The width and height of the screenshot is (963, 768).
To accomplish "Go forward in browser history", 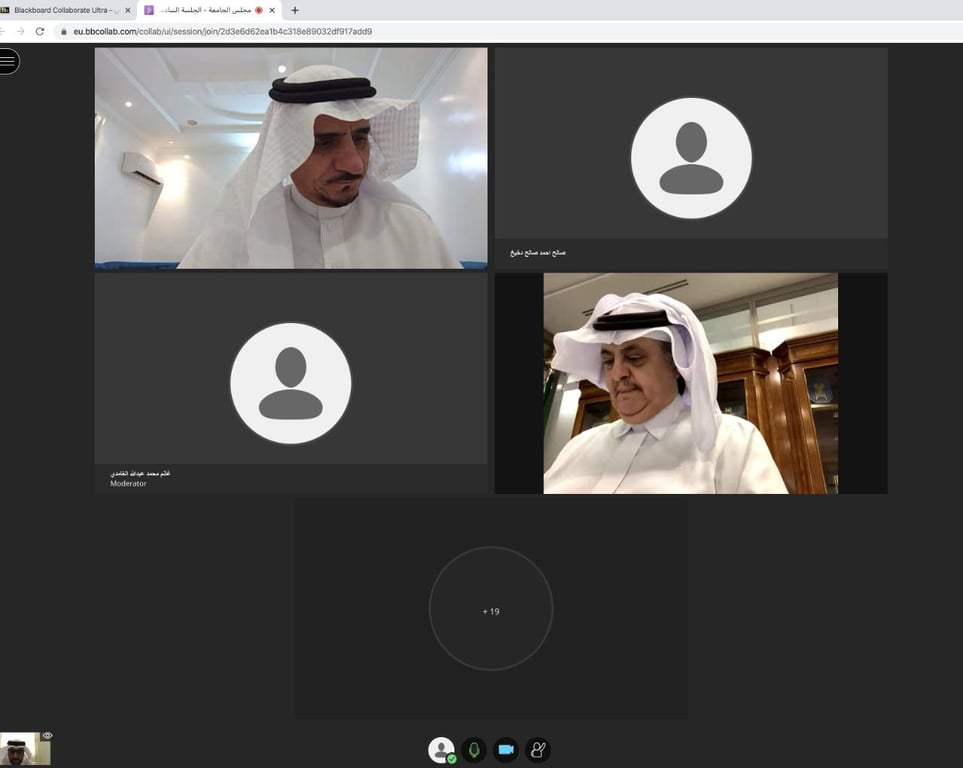I will (x=20, y=31).
